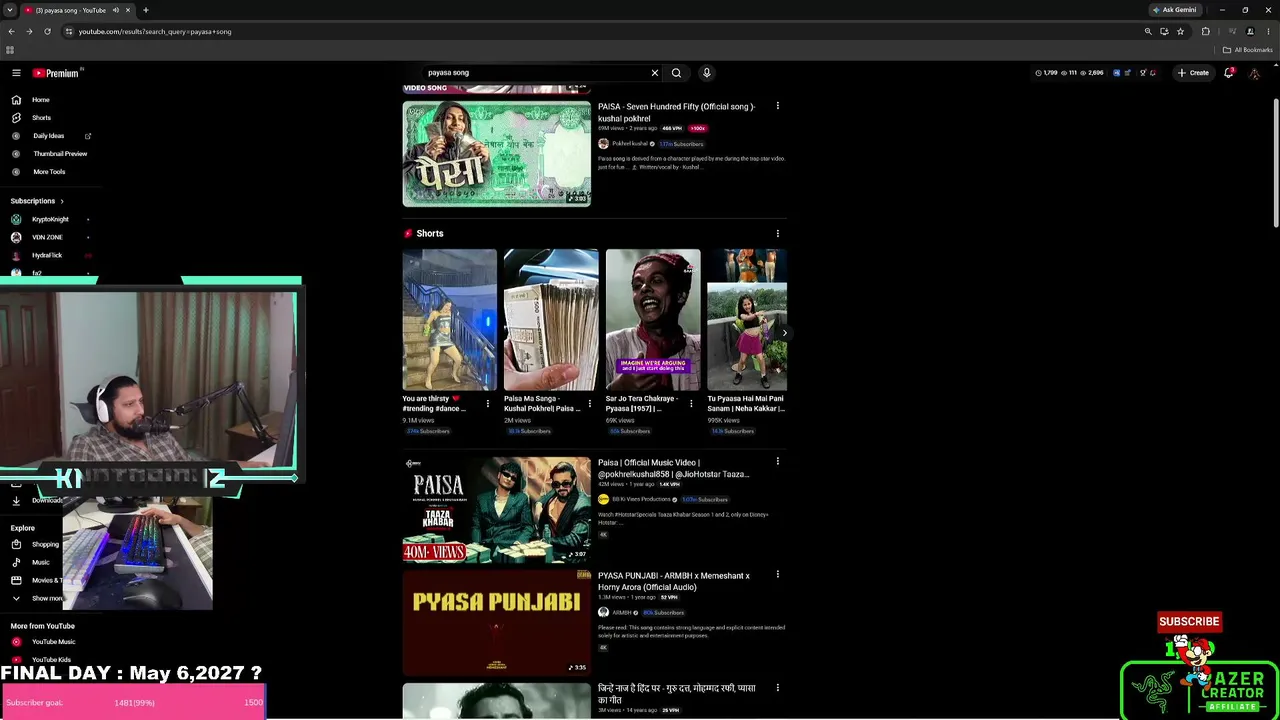
Task: Open Thumbnail Preview in the sidebar
Action: coord(60,154)
